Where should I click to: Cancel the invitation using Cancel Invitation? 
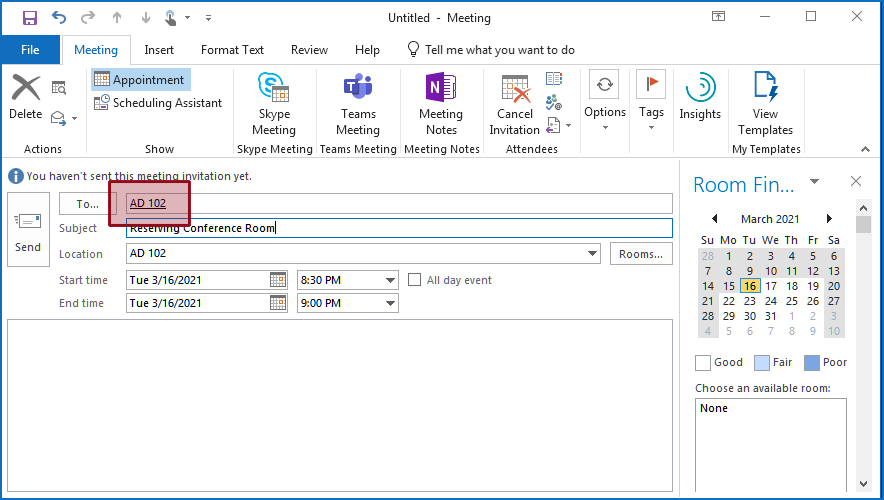coord(514,104)
